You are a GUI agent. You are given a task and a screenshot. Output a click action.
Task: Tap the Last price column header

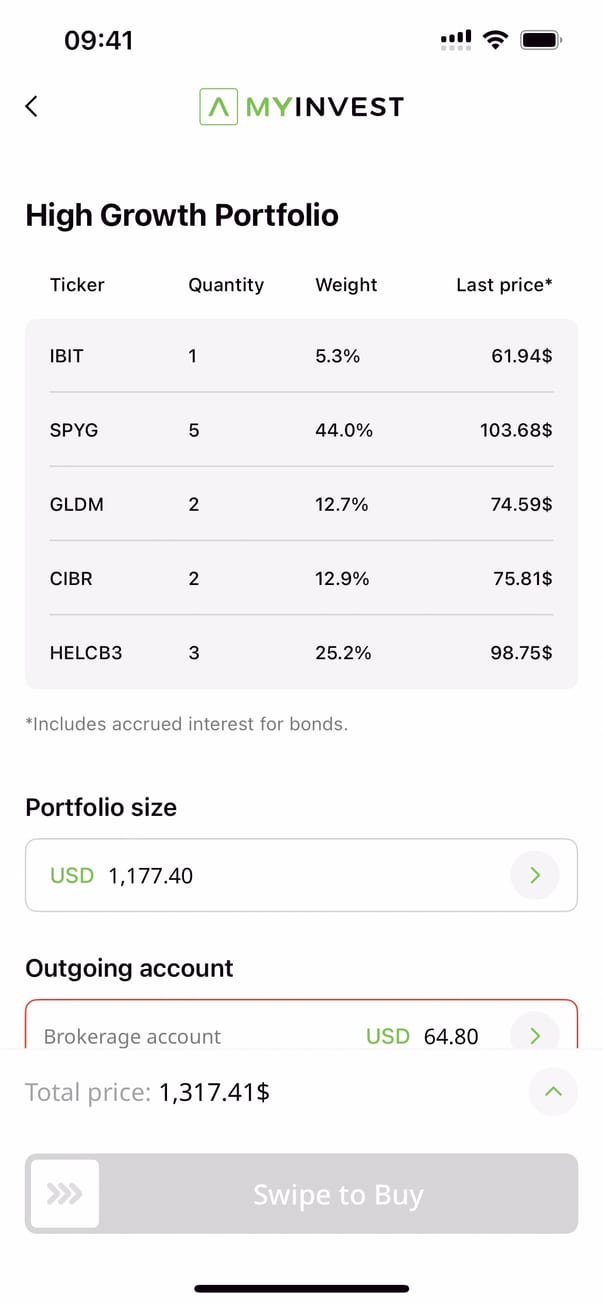click(x=504, y=285)
